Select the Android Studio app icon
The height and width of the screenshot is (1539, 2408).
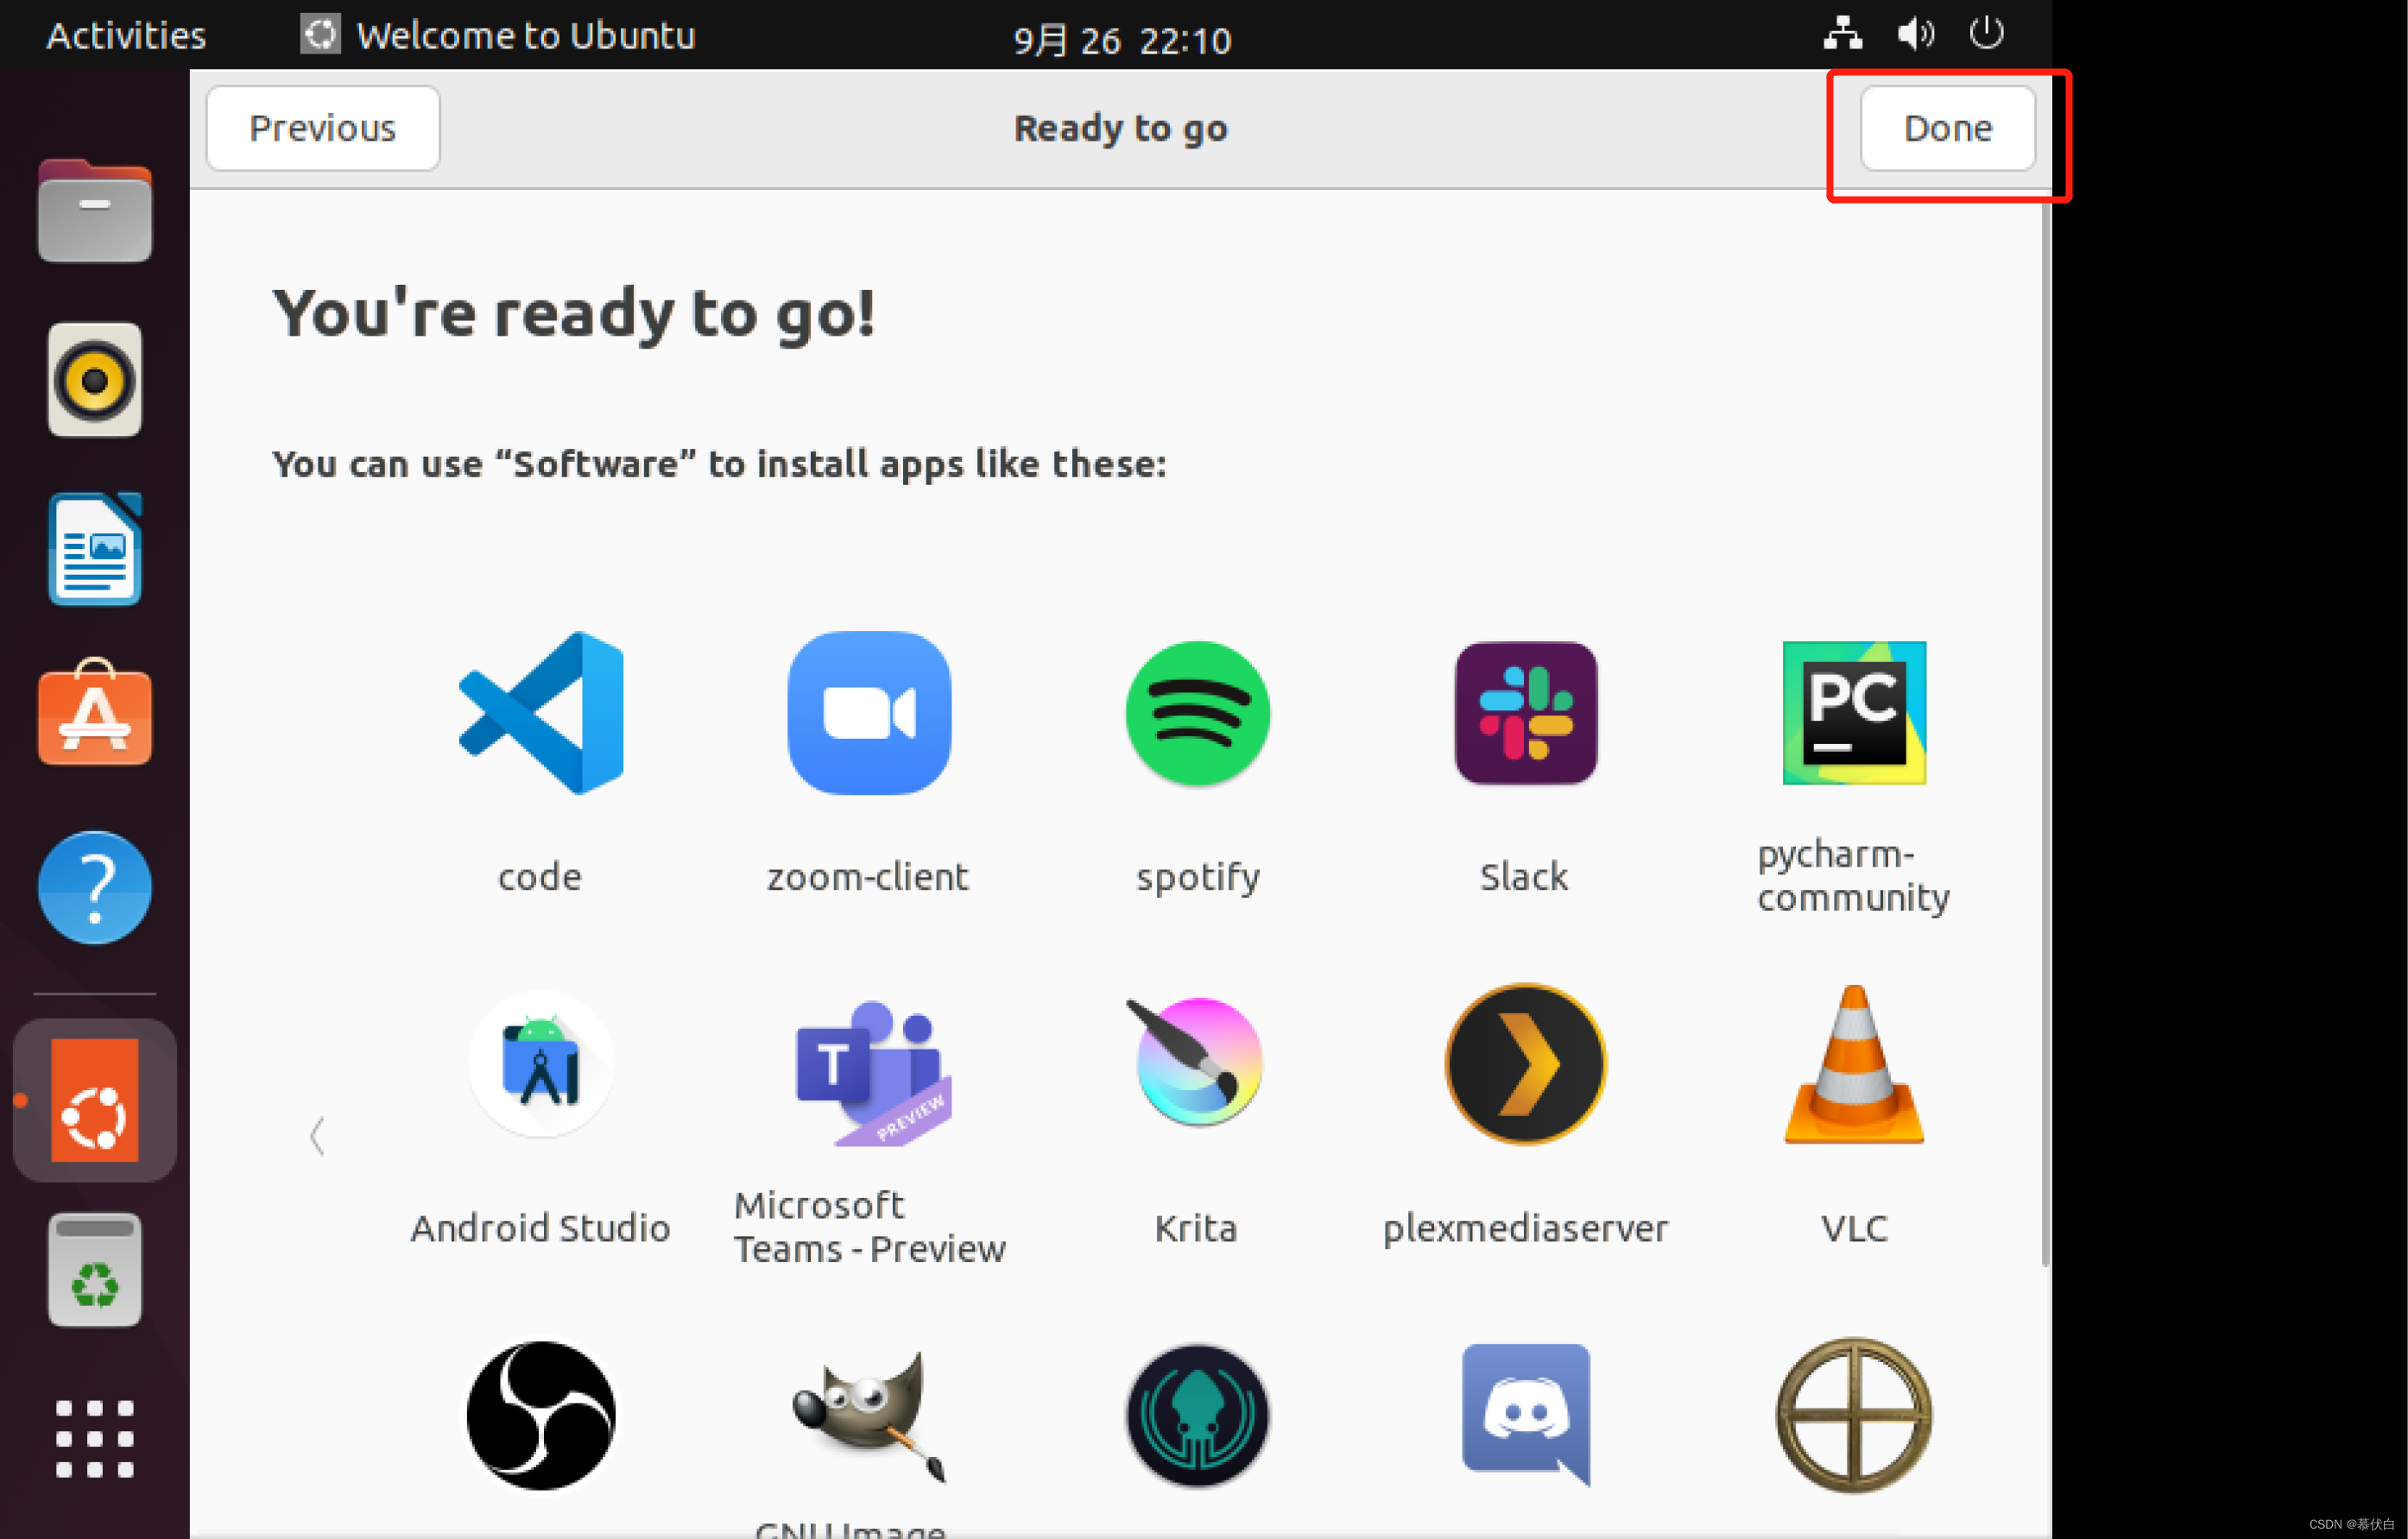click(540, 1064)
